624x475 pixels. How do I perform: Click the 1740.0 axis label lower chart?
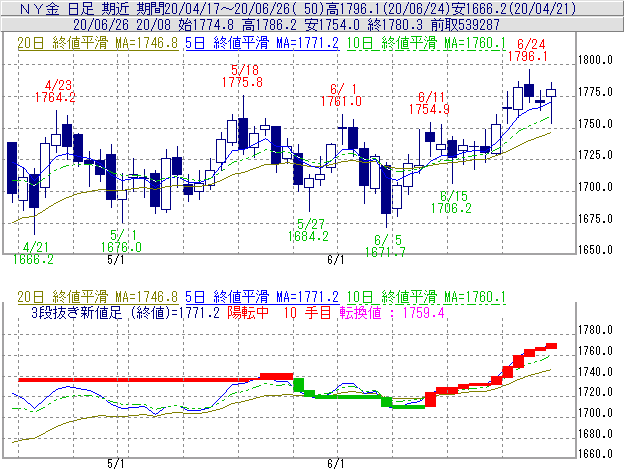pyautogui.click(x=595, y=372)
